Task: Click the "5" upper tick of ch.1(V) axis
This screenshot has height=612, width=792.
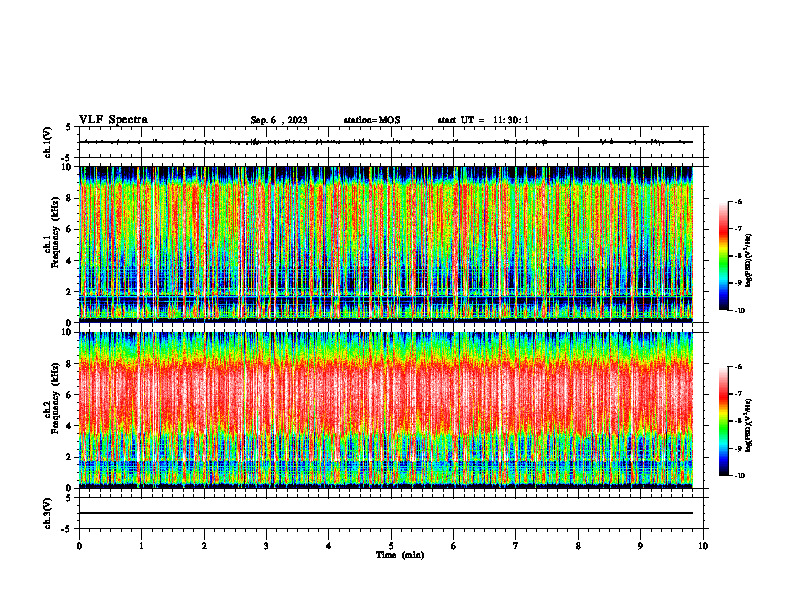Action: (69, 127)
